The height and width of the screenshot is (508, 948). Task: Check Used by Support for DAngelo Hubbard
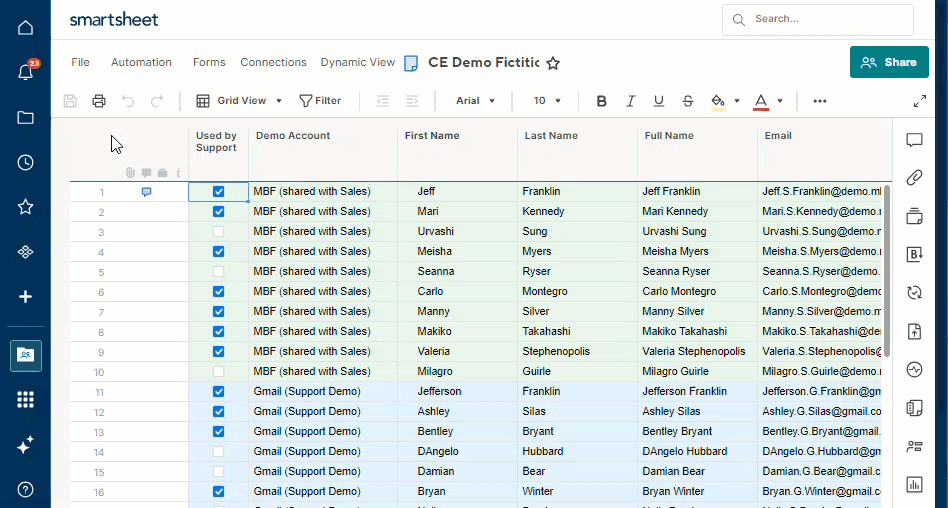(218, 452)
